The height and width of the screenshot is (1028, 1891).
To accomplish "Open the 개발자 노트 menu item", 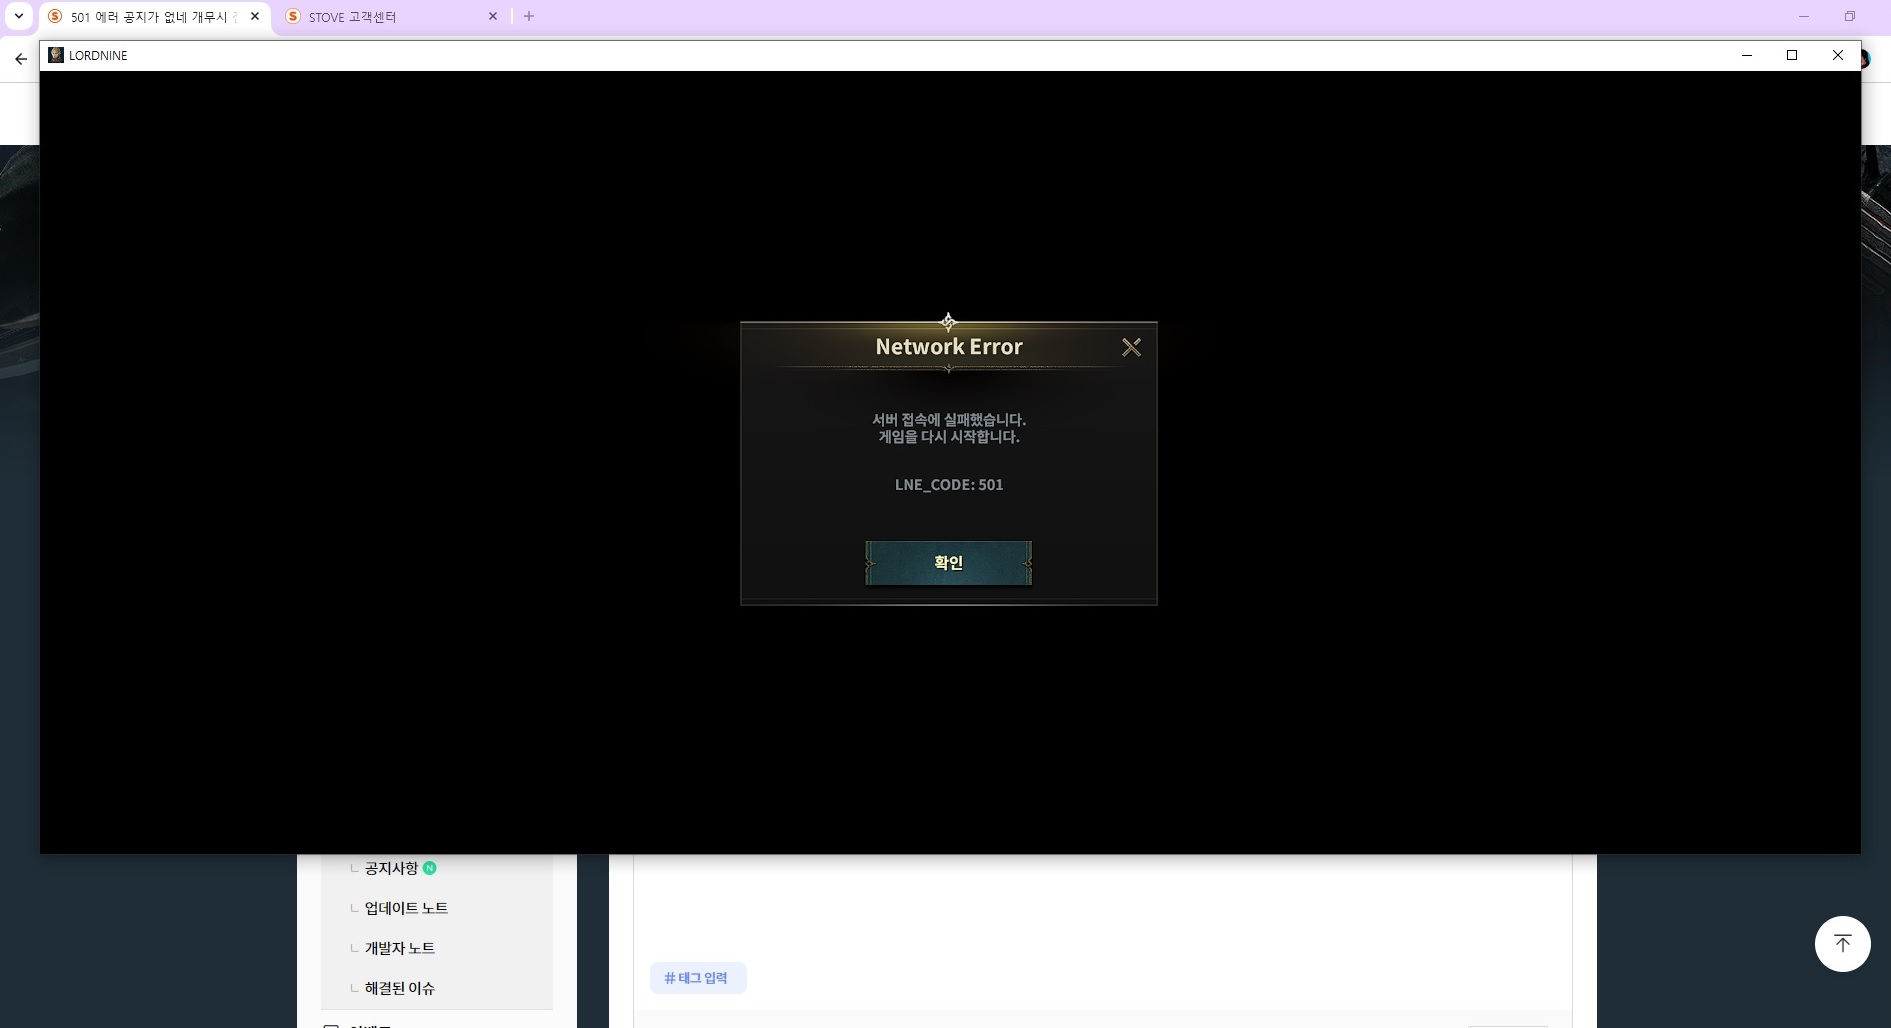I will [x=399, y=948].
